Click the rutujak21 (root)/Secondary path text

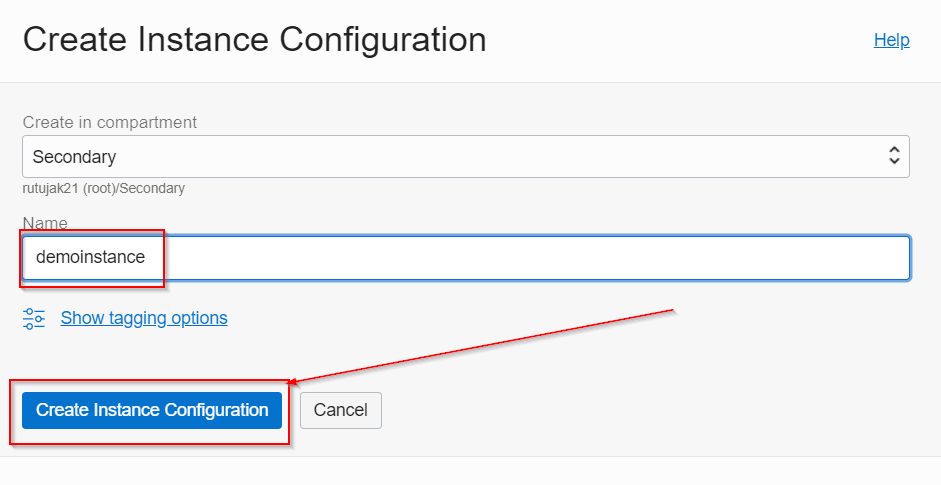104,188
